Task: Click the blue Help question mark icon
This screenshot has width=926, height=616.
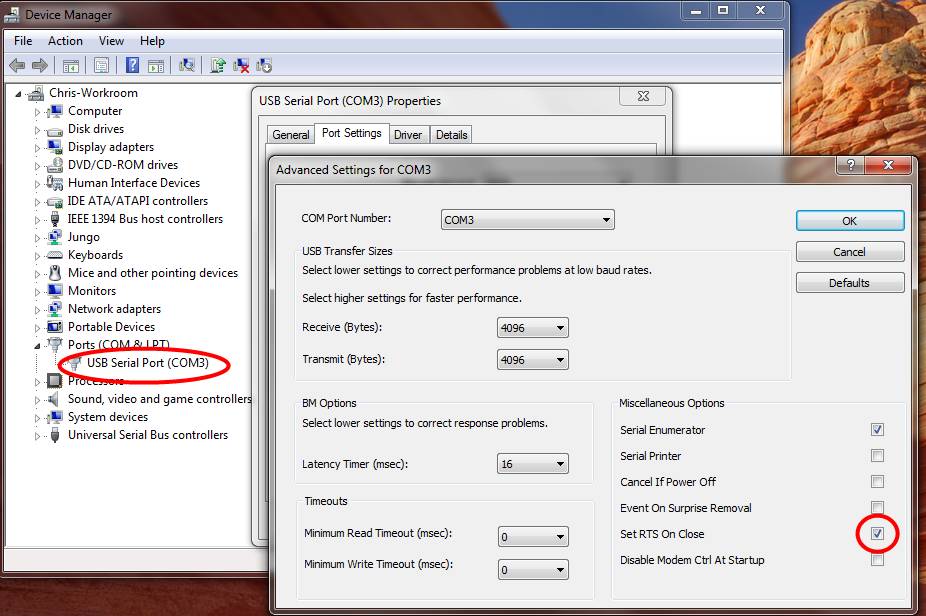Action: pos(132,66)
